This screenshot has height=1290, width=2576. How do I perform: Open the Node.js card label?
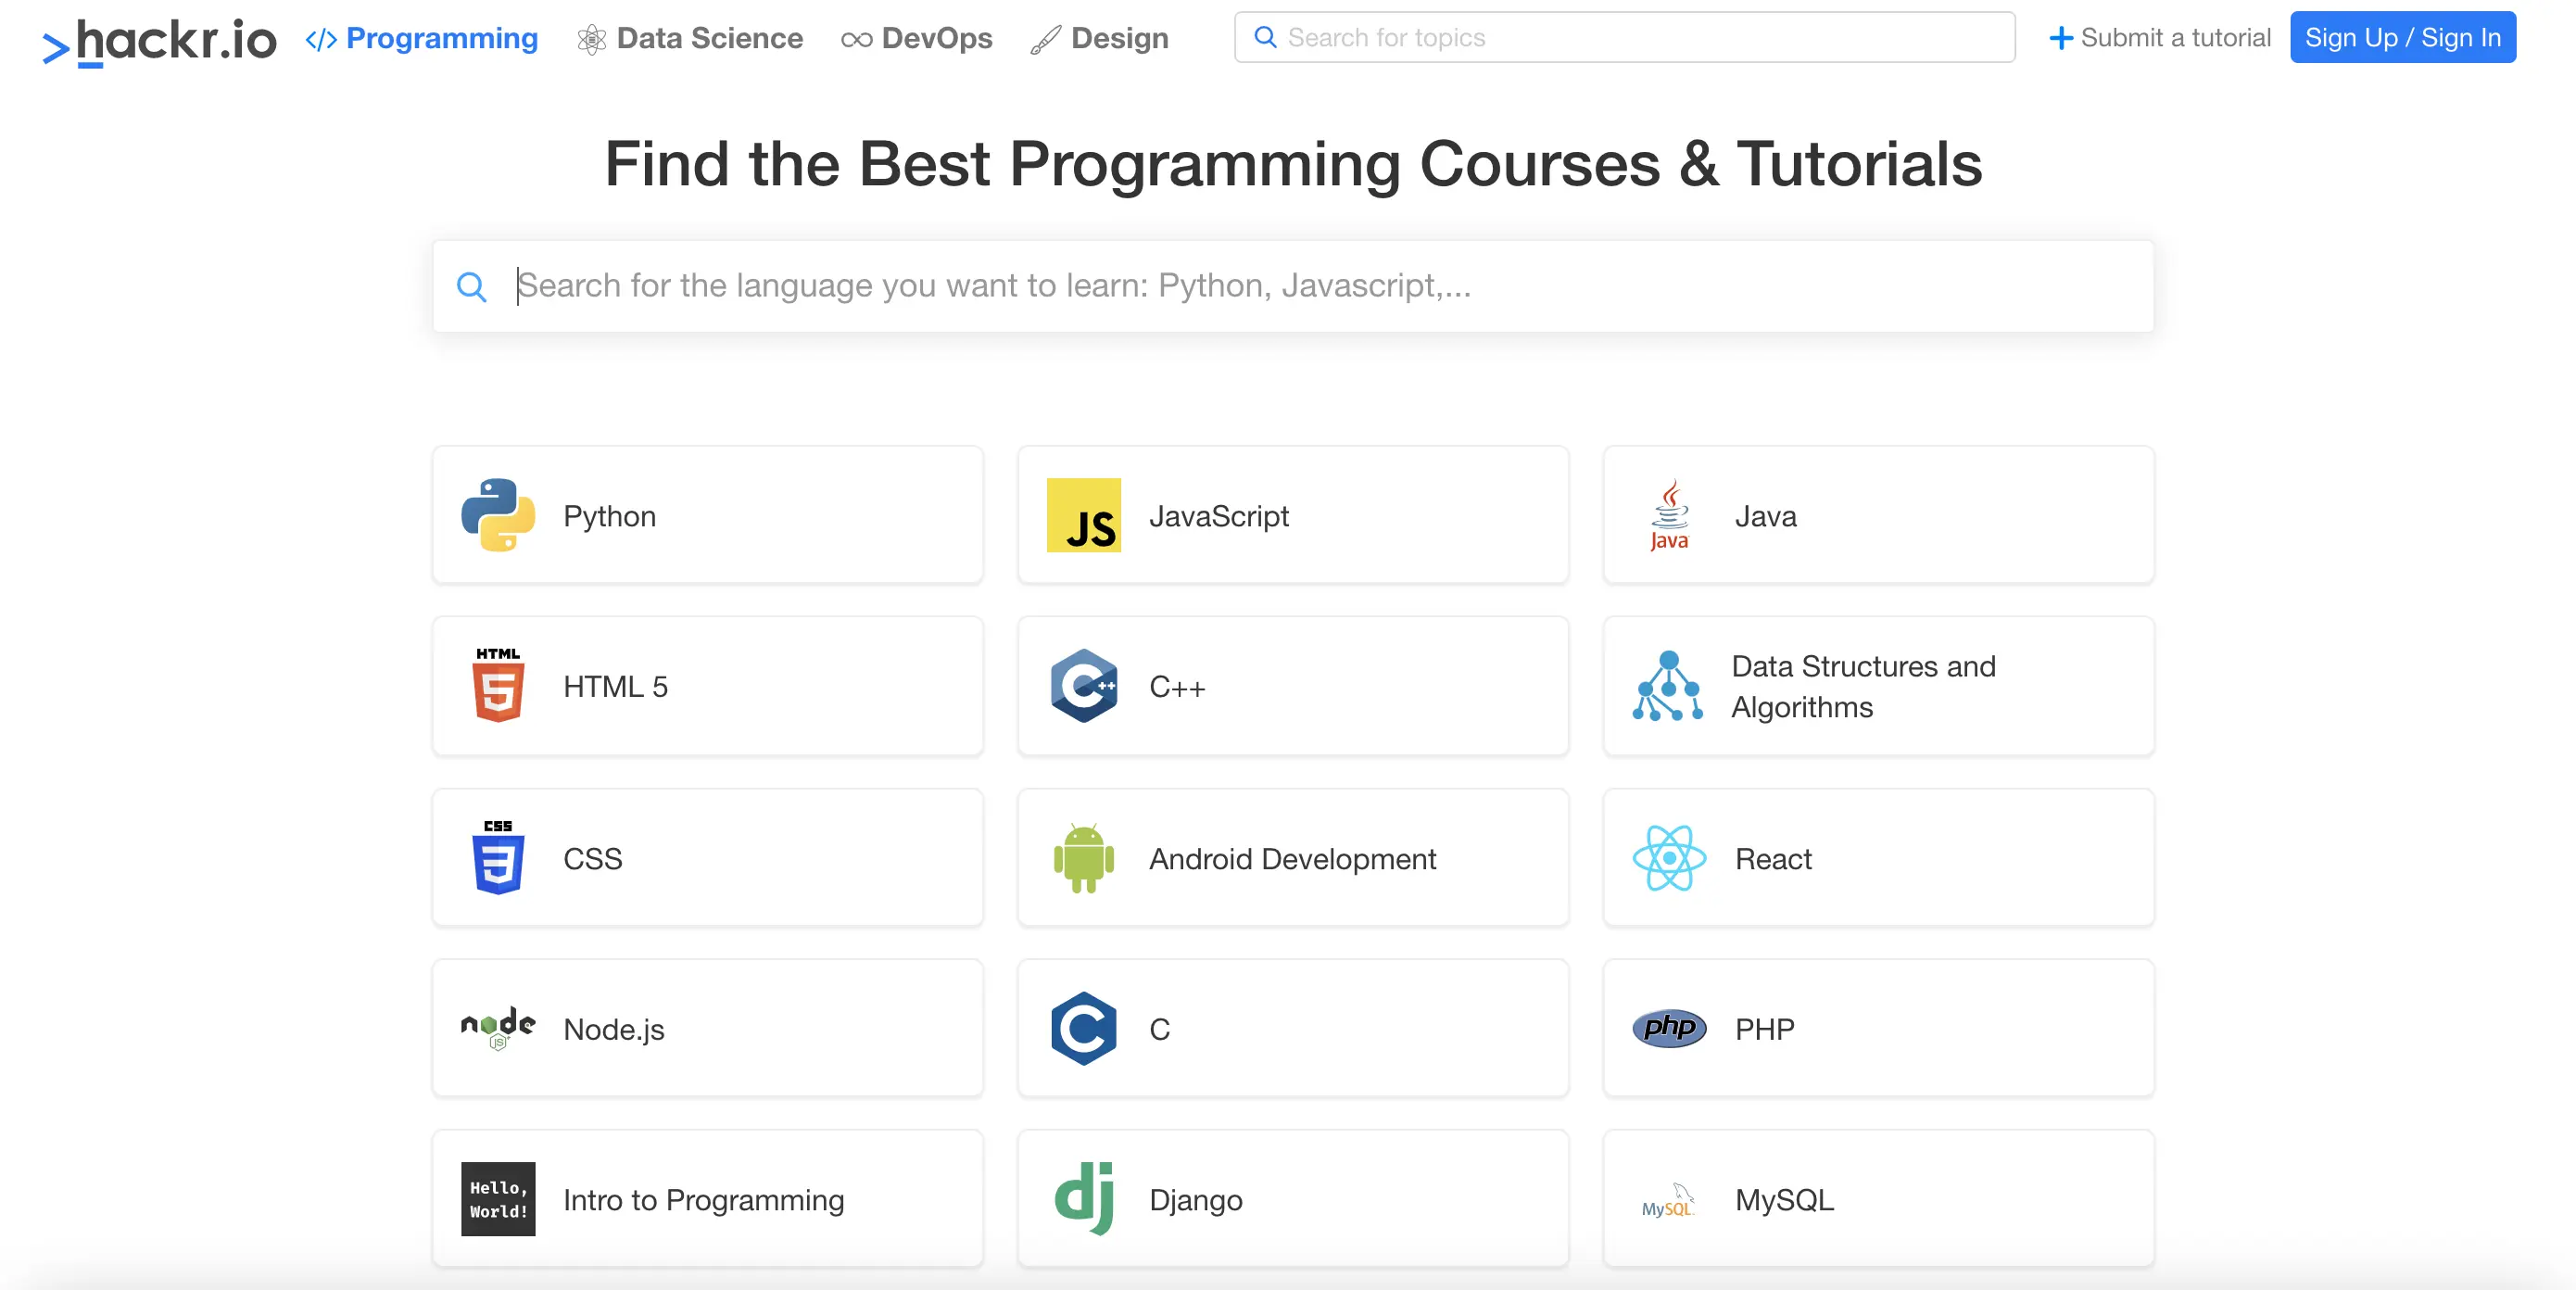click(x=613, y=1030)
